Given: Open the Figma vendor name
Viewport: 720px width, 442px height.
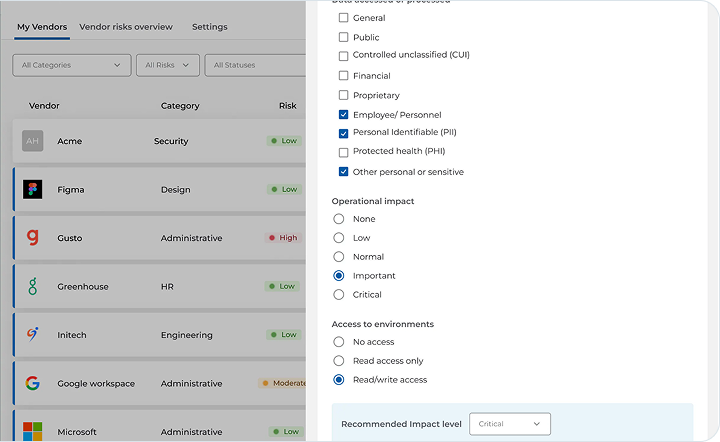Looking at the screenshot, I should (71, 190).
